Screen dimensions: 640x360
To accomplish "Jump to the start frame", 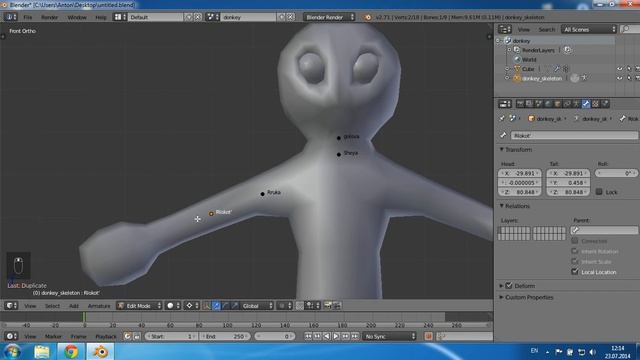I will tap(308, 336).
